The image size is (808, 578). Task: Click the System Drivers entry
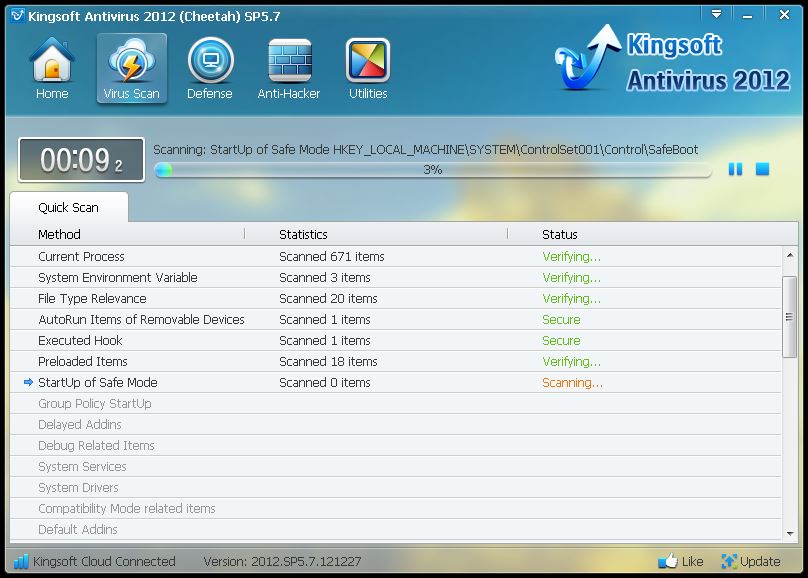[x=78, y=487]
